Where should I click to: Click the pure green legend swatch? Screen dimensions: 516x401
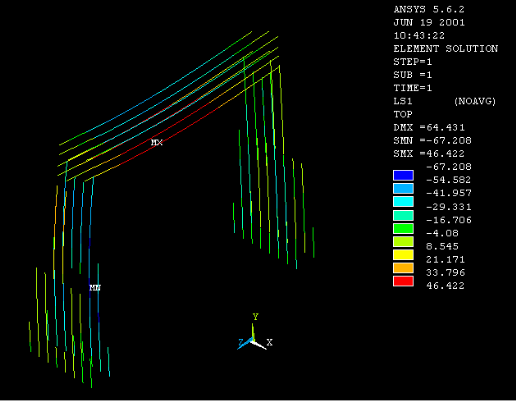pyautogui.click(x=403, y=228)
